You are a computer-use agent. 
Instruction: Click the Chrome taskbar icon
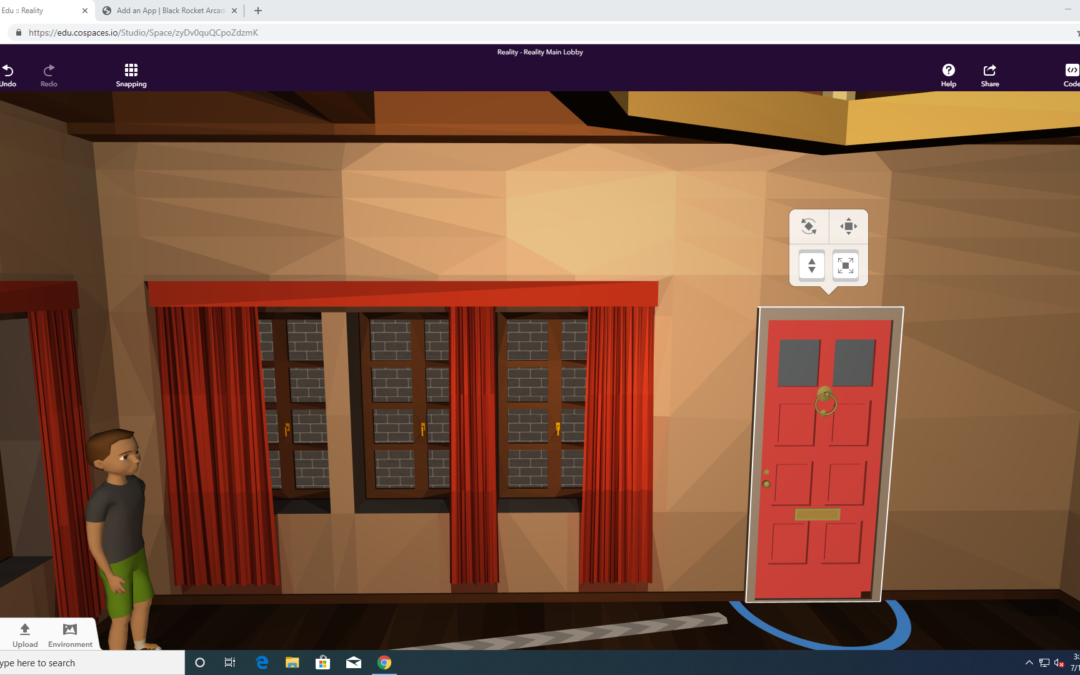coord(384,663)
